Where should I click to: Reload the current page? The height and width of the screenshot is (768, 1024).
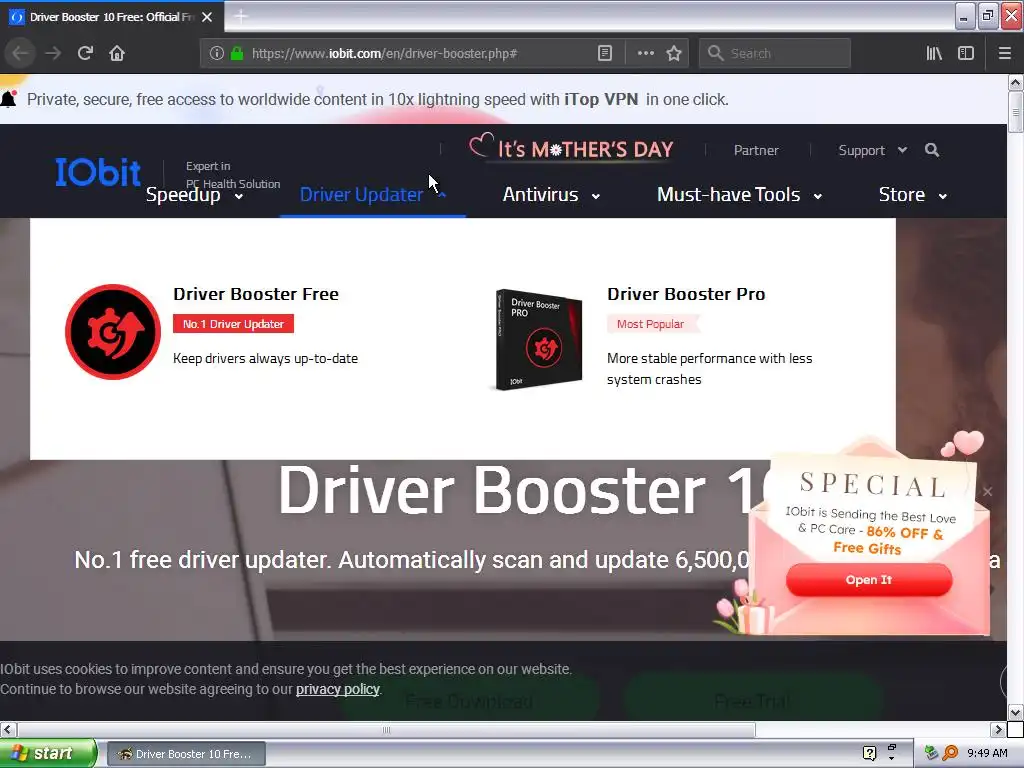(85, 53)
